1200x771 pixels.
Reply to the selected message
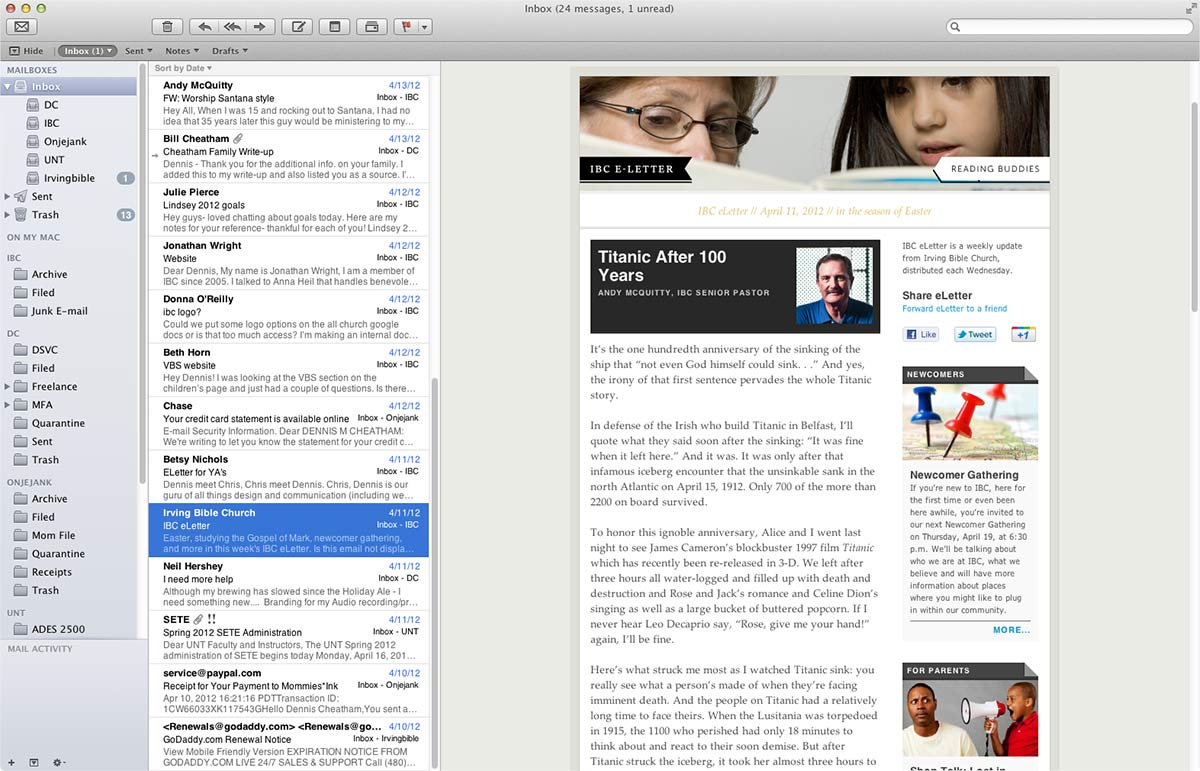pyautogui.click(x=204, y=27)
